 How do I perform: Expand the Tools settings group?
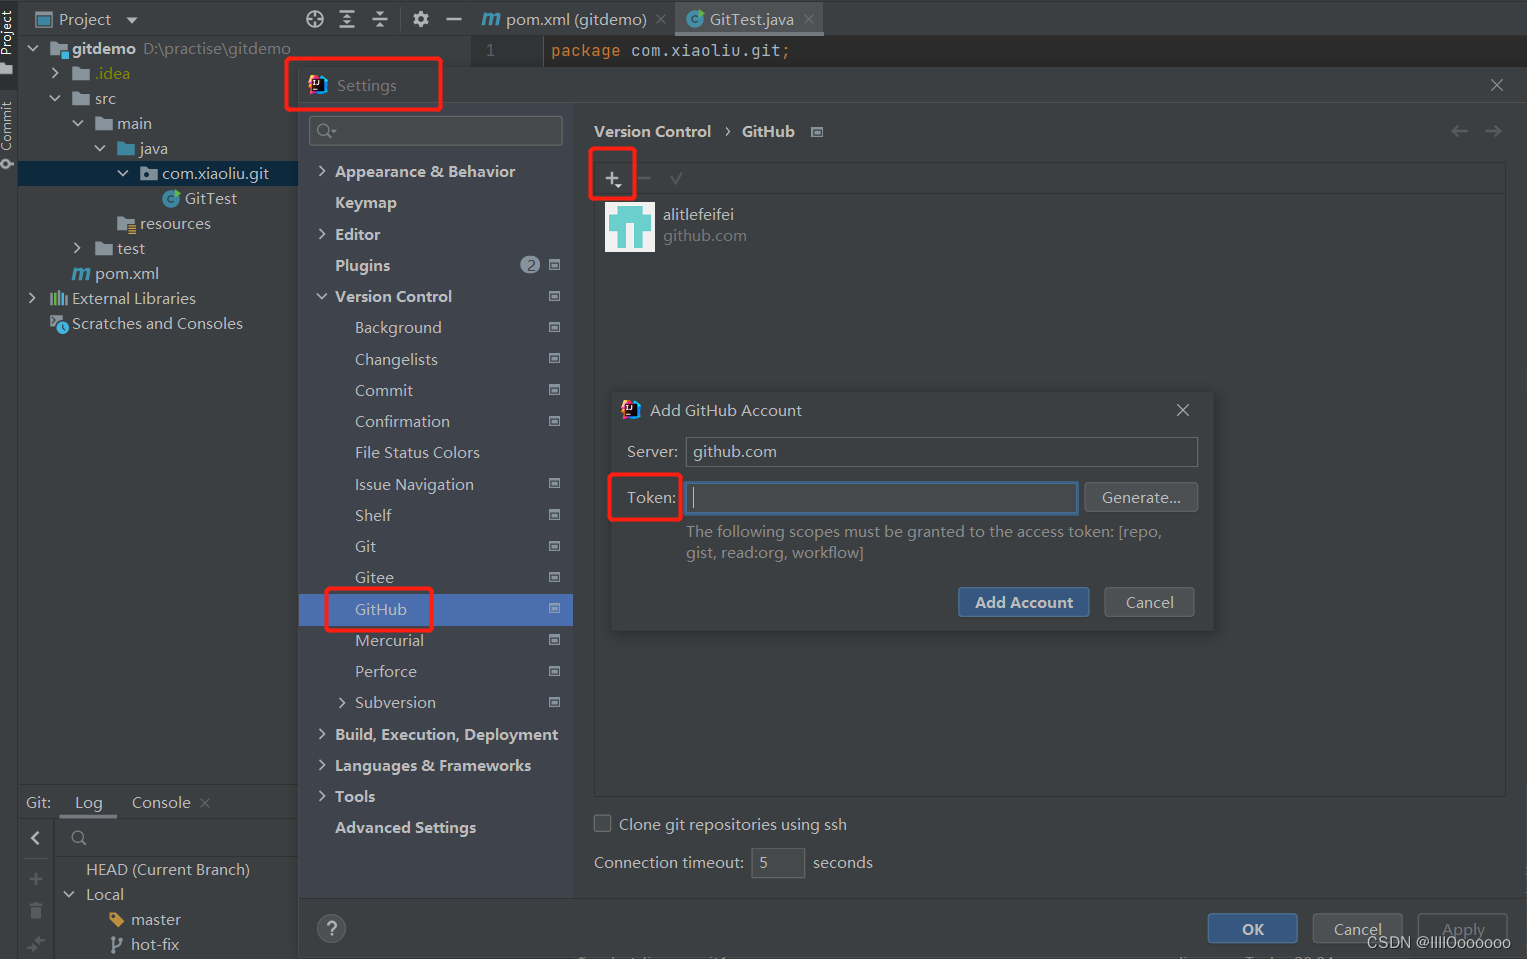[x=322, y=796]
